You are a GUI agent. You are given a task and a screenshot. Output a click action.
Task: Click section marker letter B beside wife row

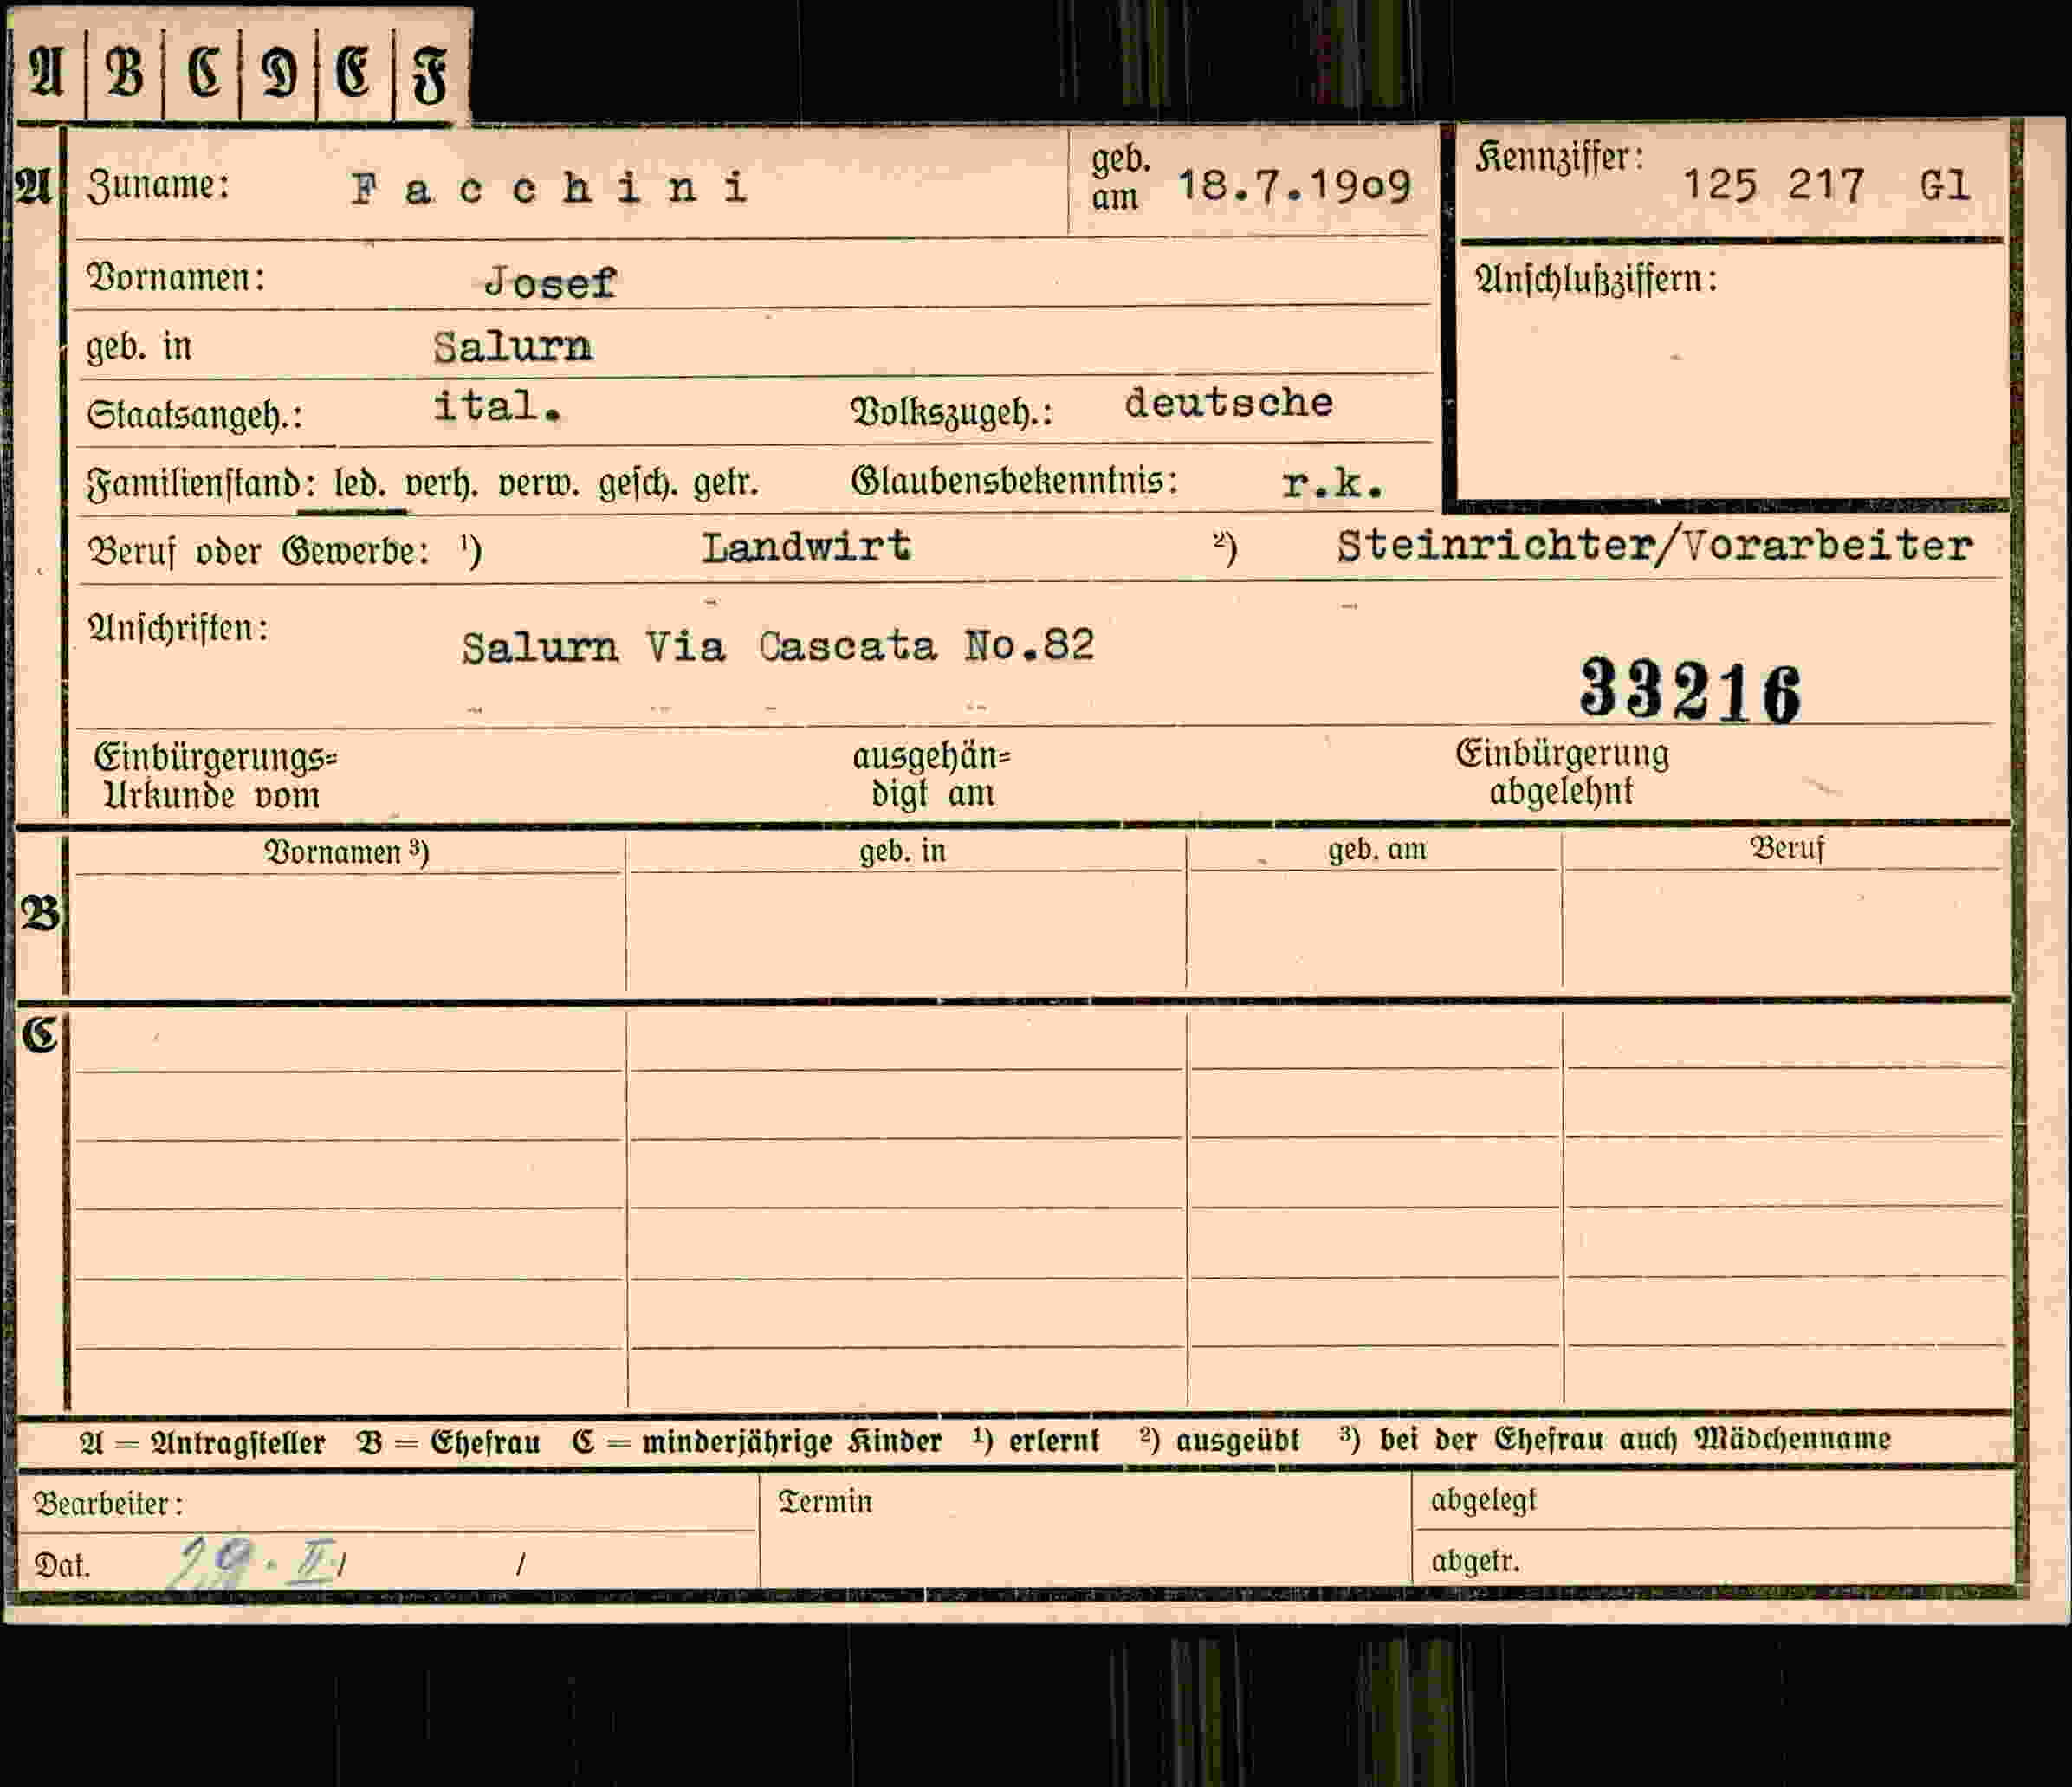(40, 913)
